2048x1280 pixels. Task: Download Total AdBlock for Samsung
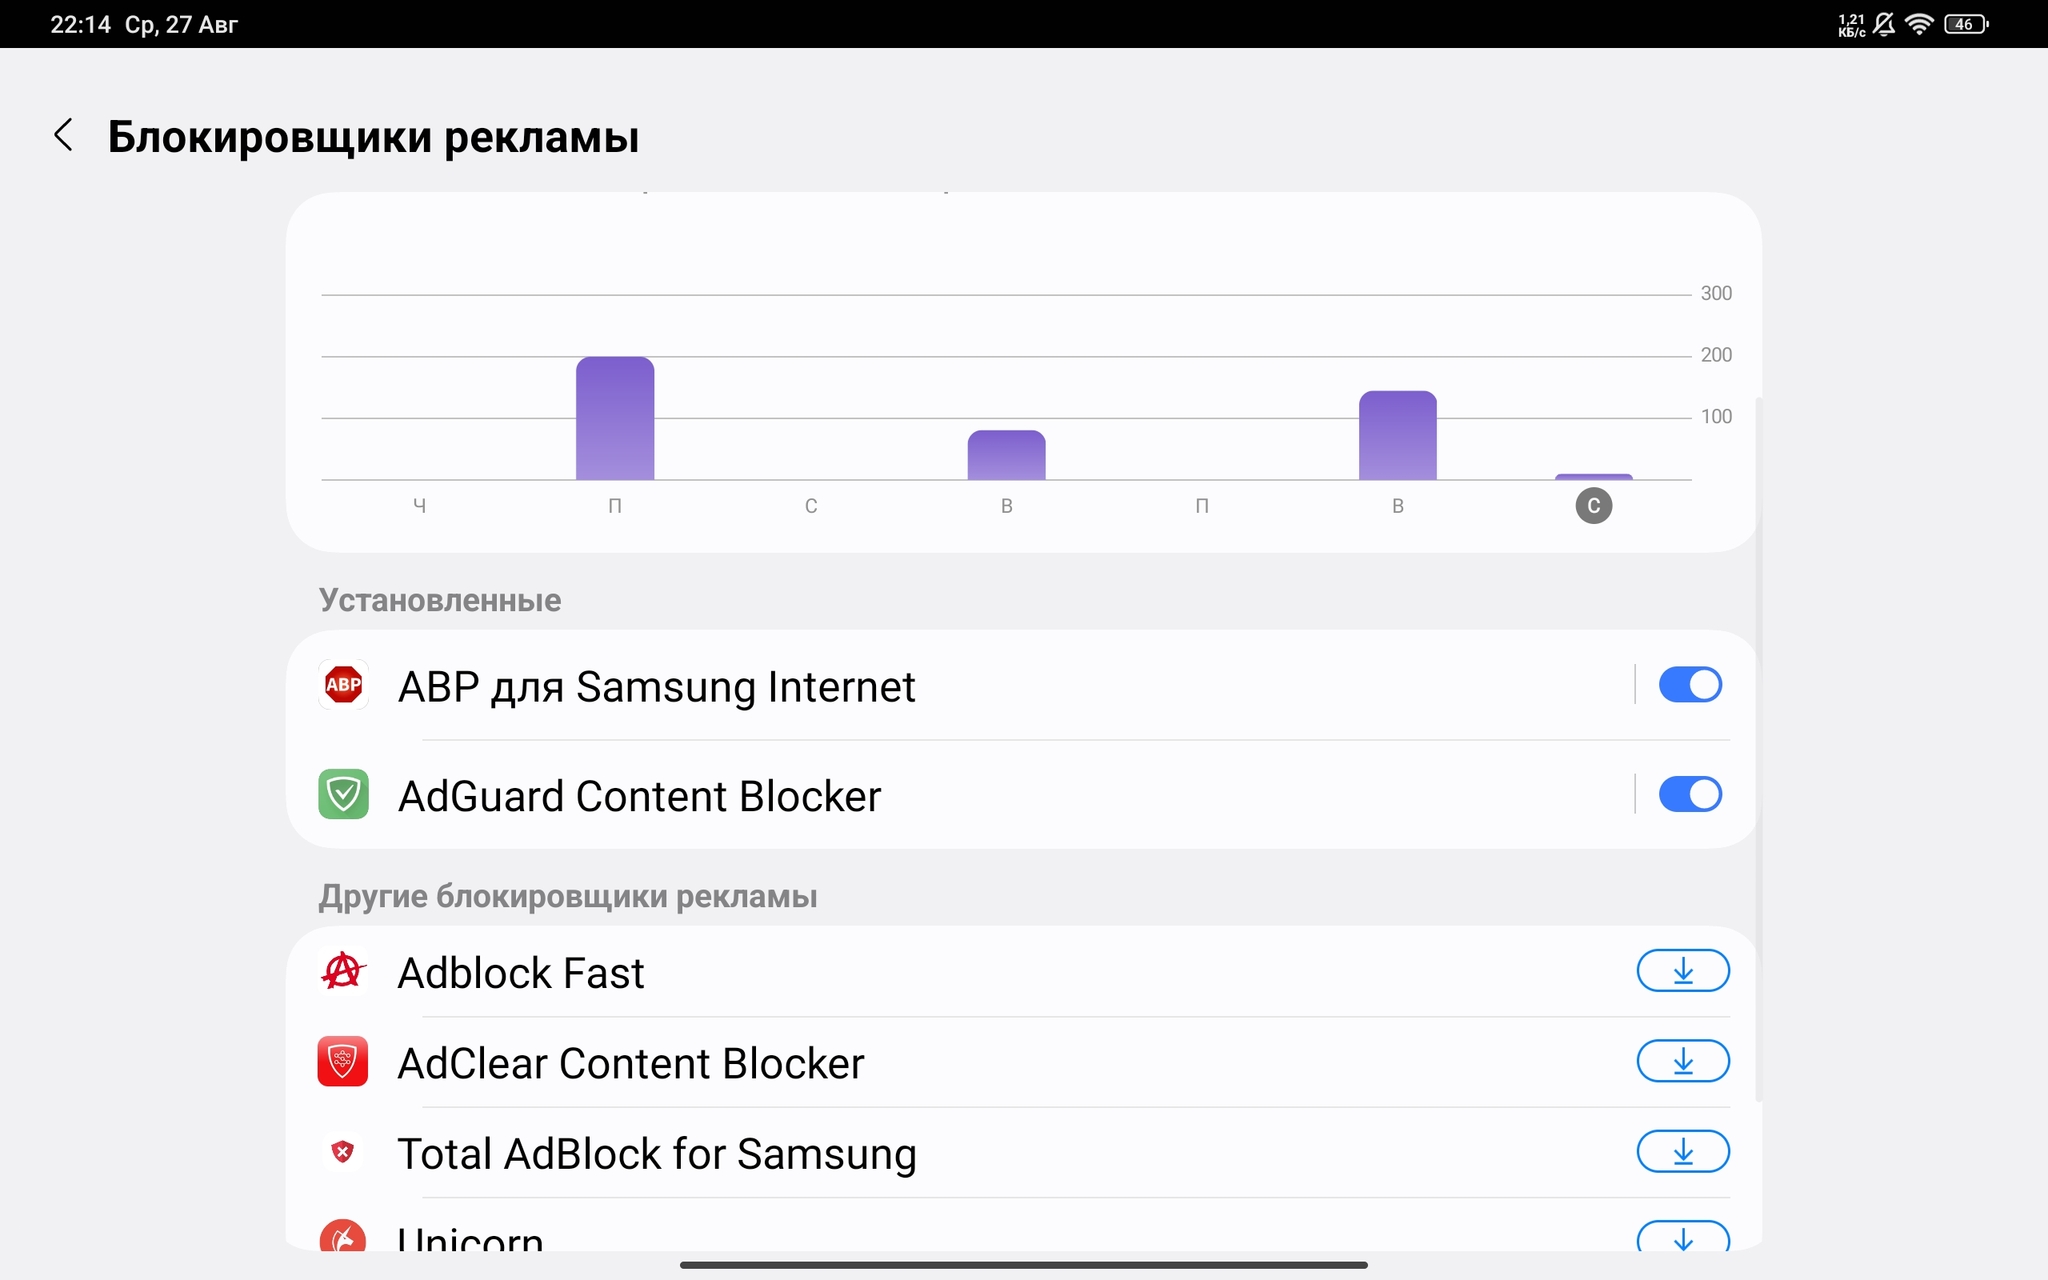point(1683,1152)
